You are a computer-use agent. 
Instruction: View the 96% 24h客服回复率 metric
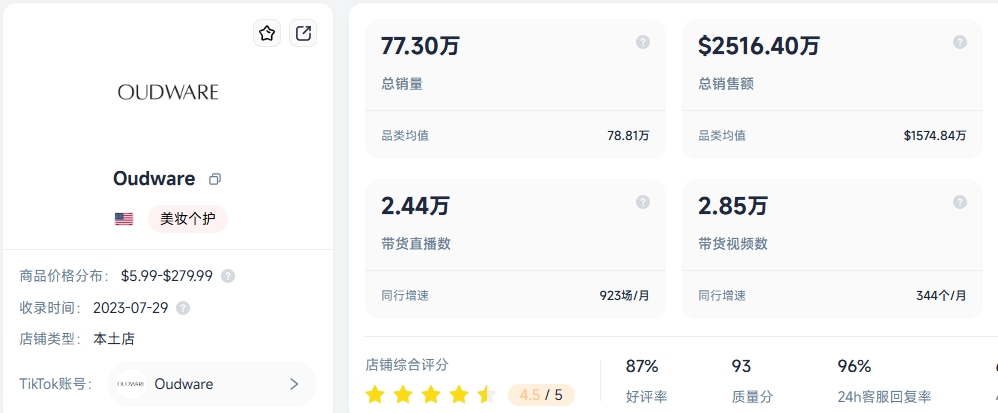click(x=884, y=381)
